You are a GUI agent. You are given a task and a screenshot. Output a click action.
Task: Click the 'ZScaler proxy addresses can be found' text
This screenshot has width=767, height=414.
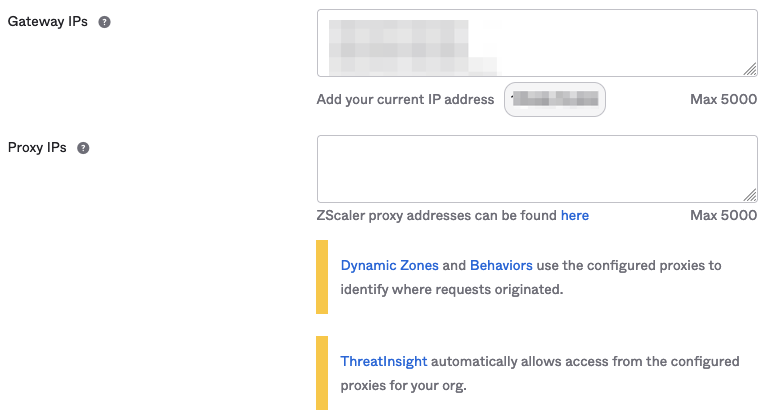point(436,215)
